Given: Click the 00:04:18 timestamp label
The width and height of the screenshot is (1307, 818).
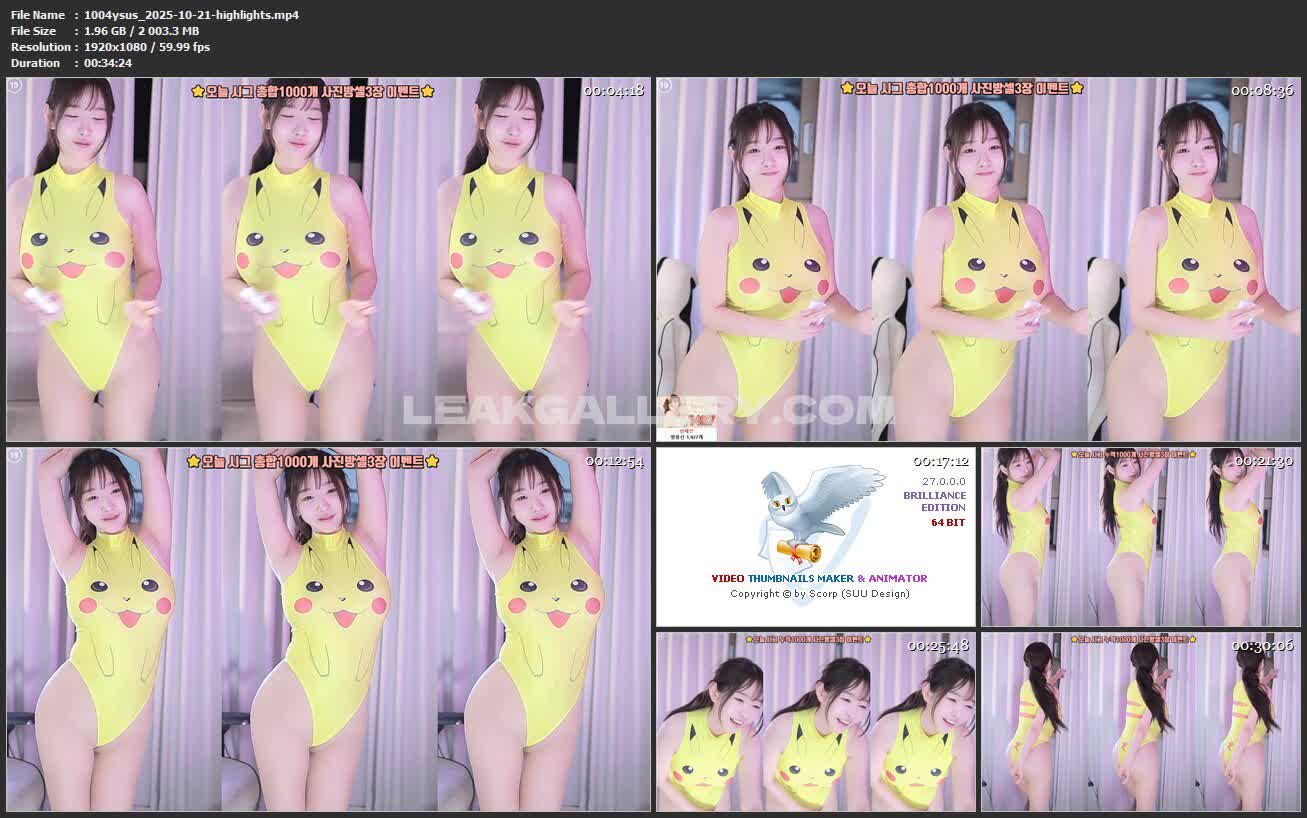Looking at the screenshot, I should [x=613, y=91].
